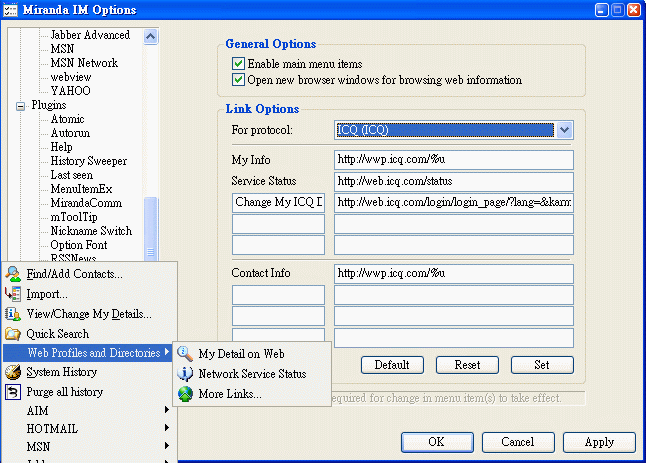Choose View/Change My Details... entry
Screen dimensions: 646x463
[x=89, y=314]
